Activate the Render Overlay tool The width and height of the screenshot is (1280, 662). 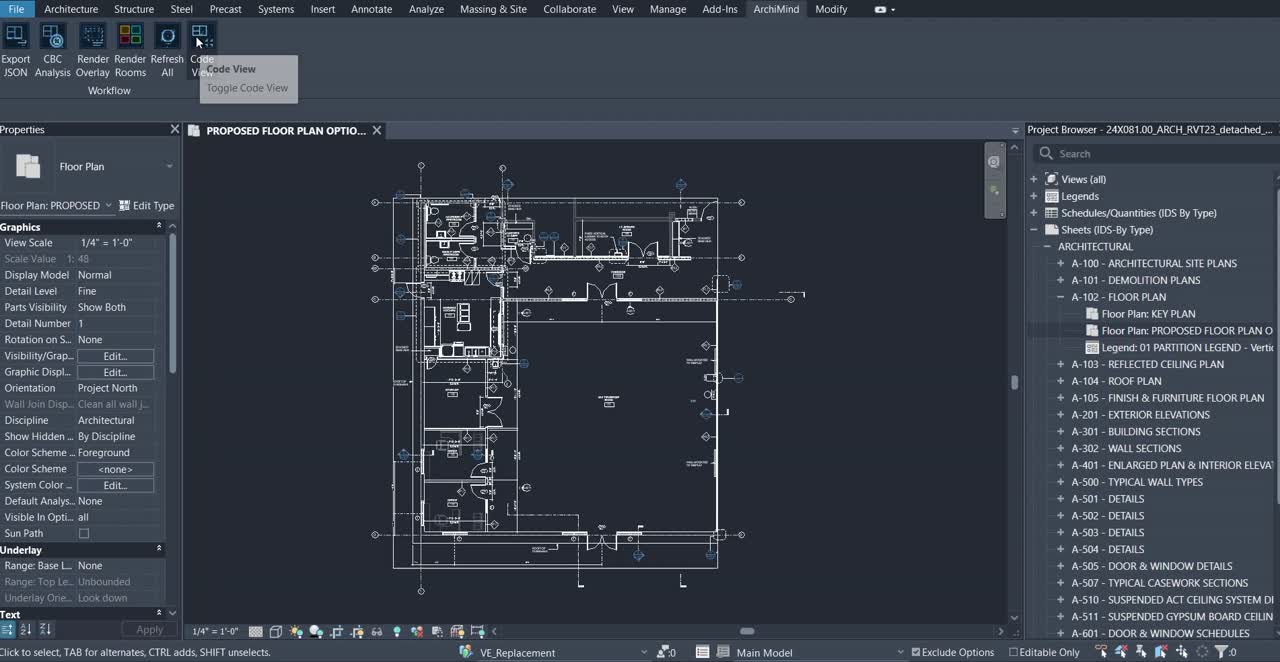click(93, 50)
